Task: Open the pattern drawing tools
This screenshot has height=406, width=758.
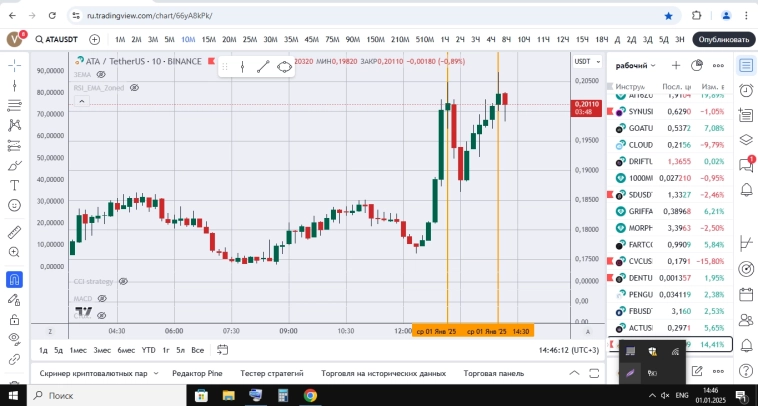Action: tap(15, 125)
